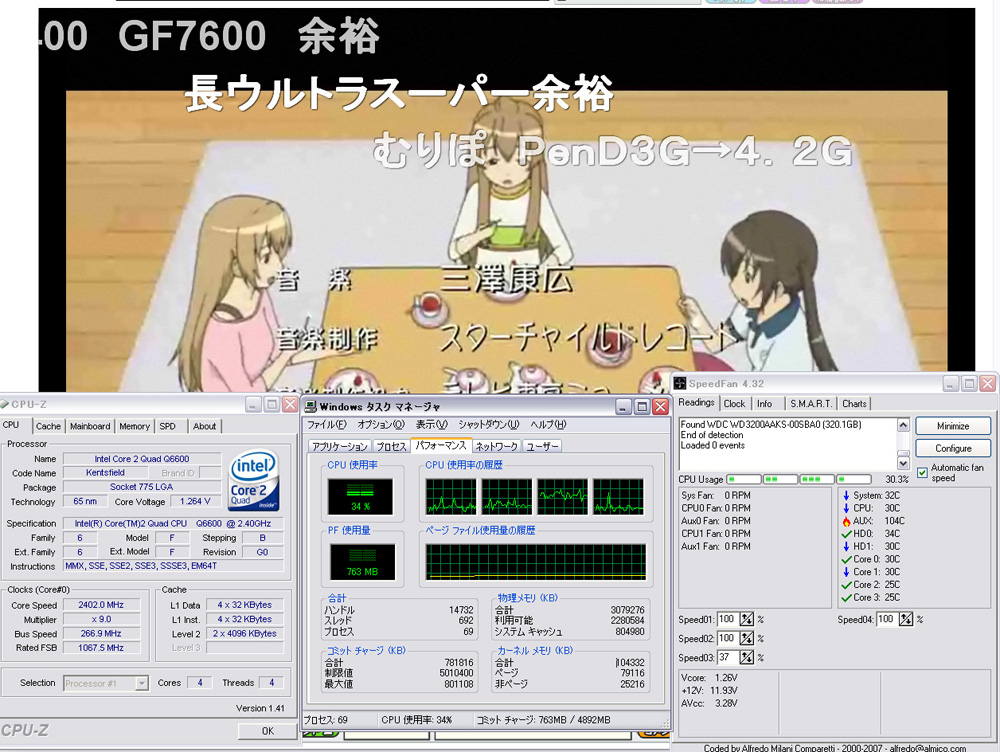Click the page file usage history graph
The image size is (1000, 752).
click(x=536, y=562)
